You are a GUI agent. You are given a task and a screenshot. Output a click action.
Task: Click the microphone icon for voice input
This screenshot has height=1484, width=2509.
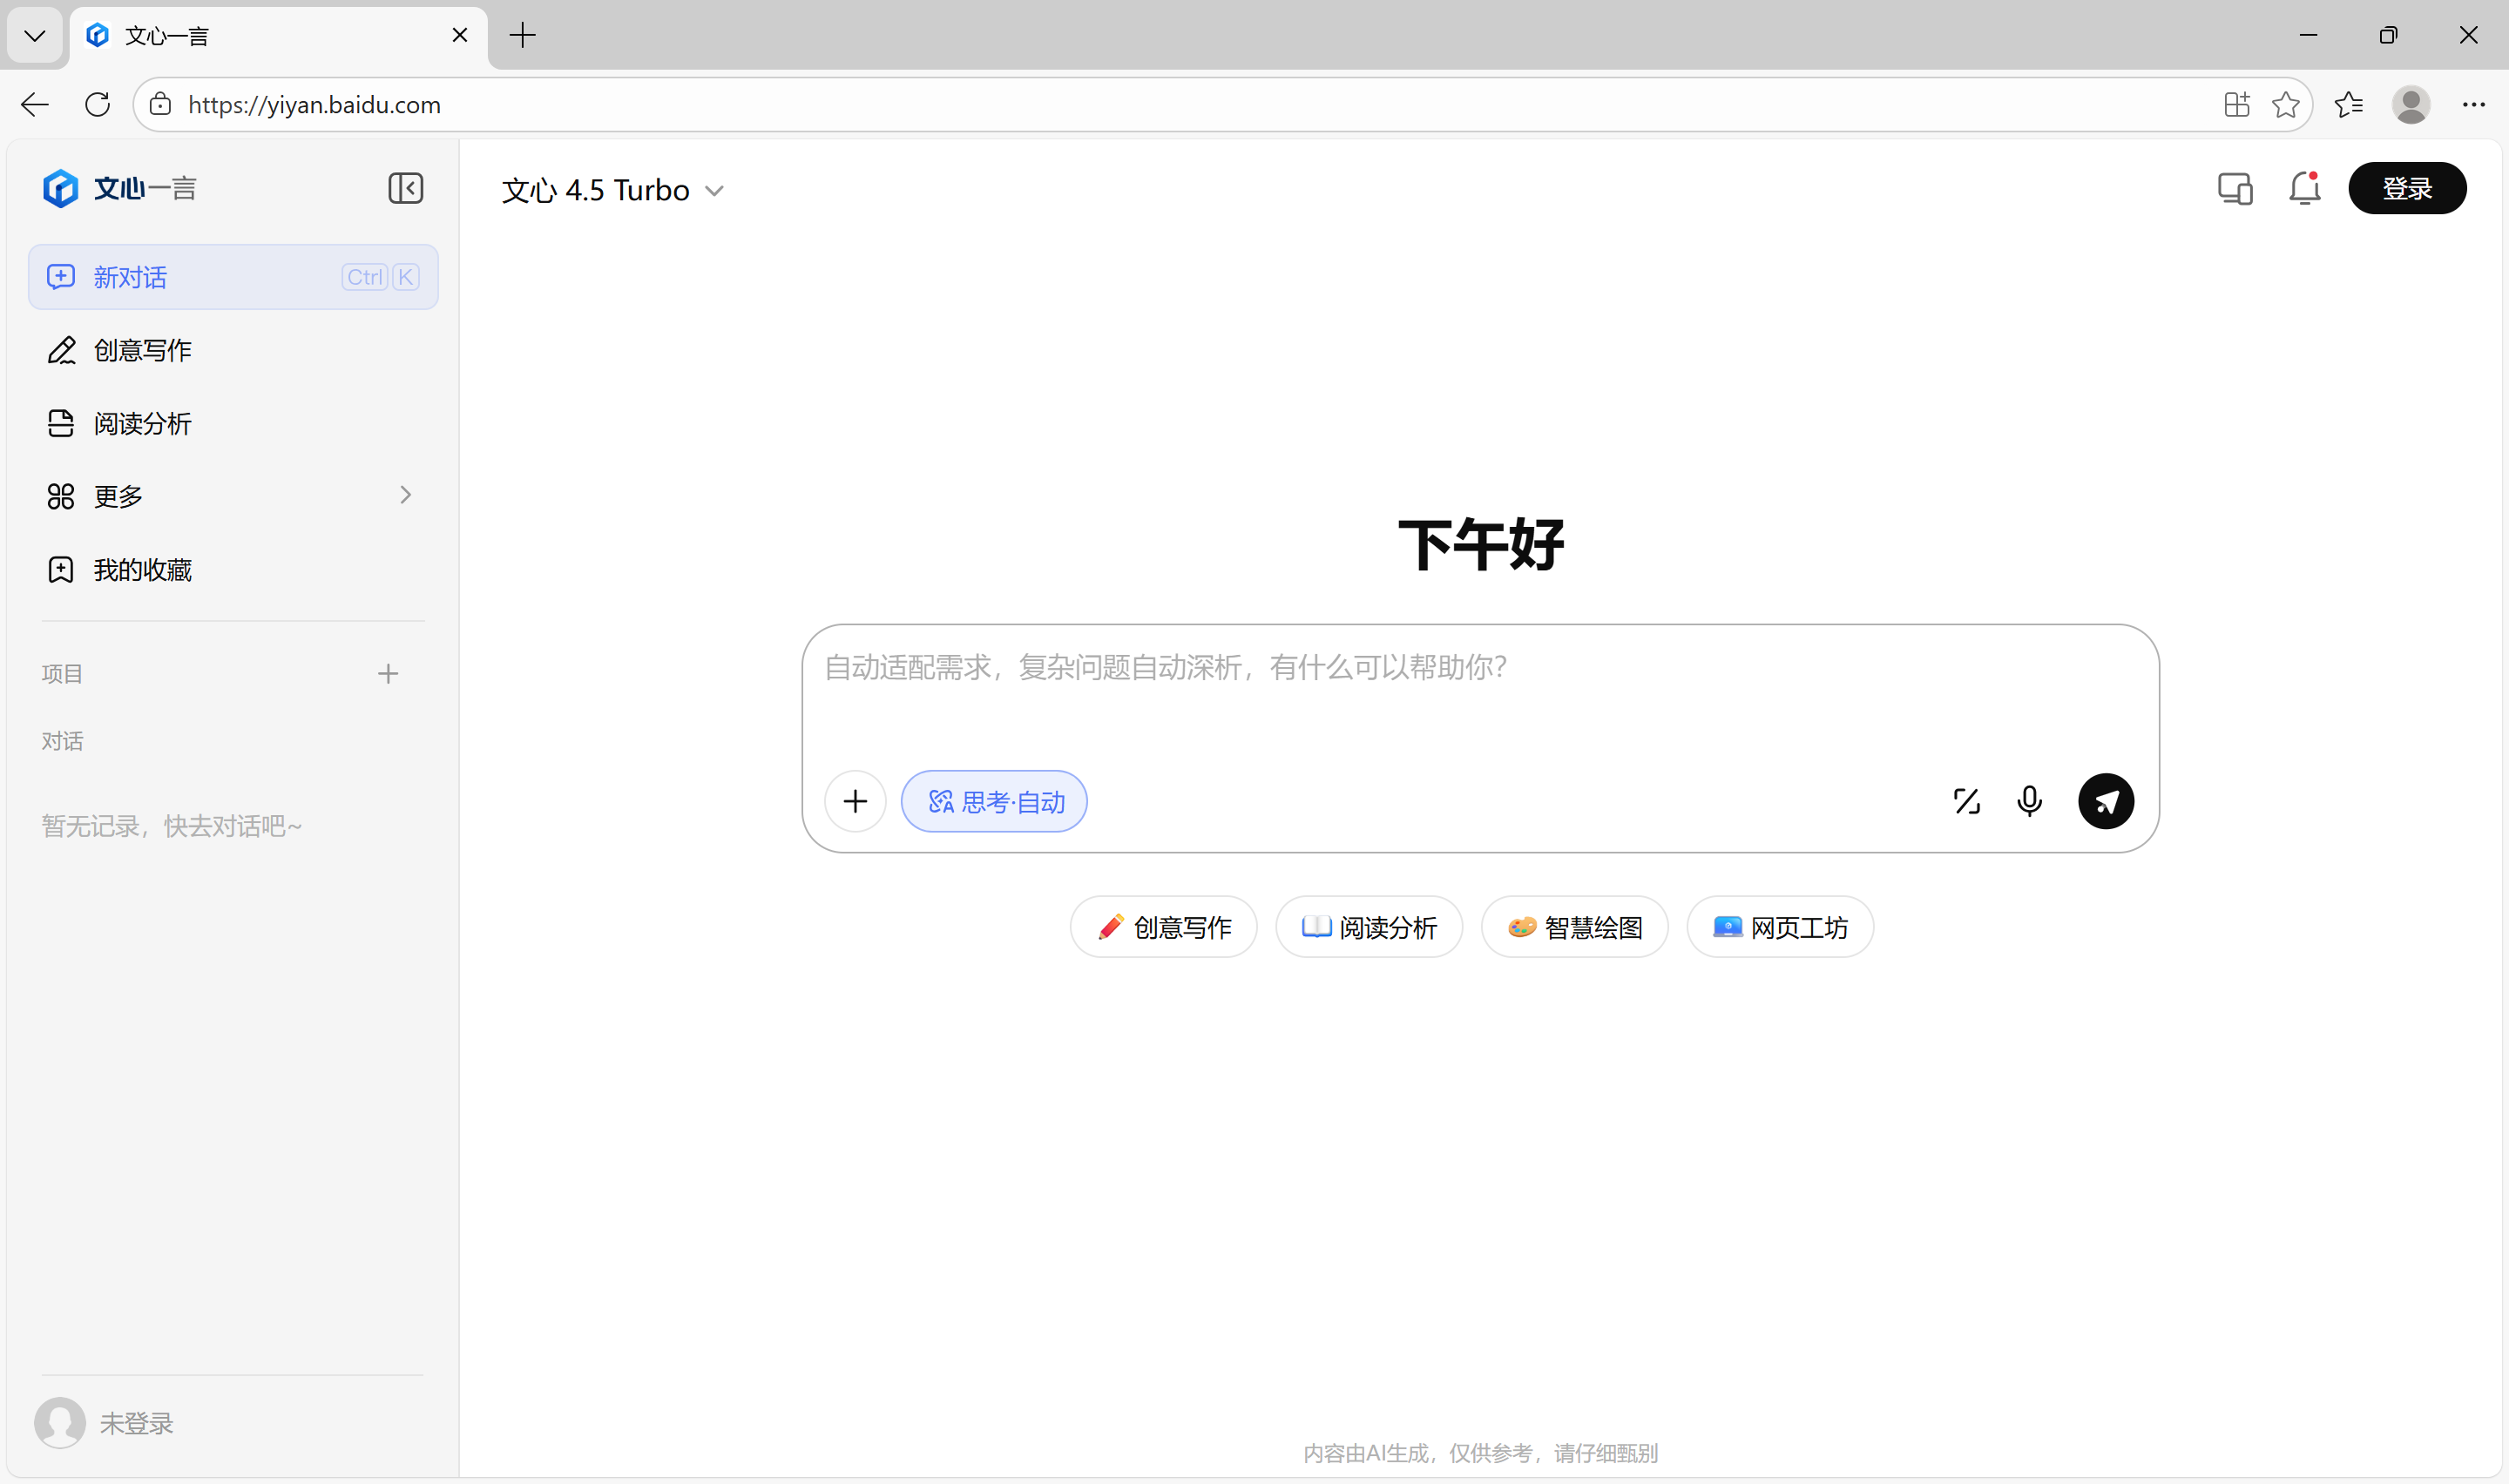click(x=2029, y=801)
